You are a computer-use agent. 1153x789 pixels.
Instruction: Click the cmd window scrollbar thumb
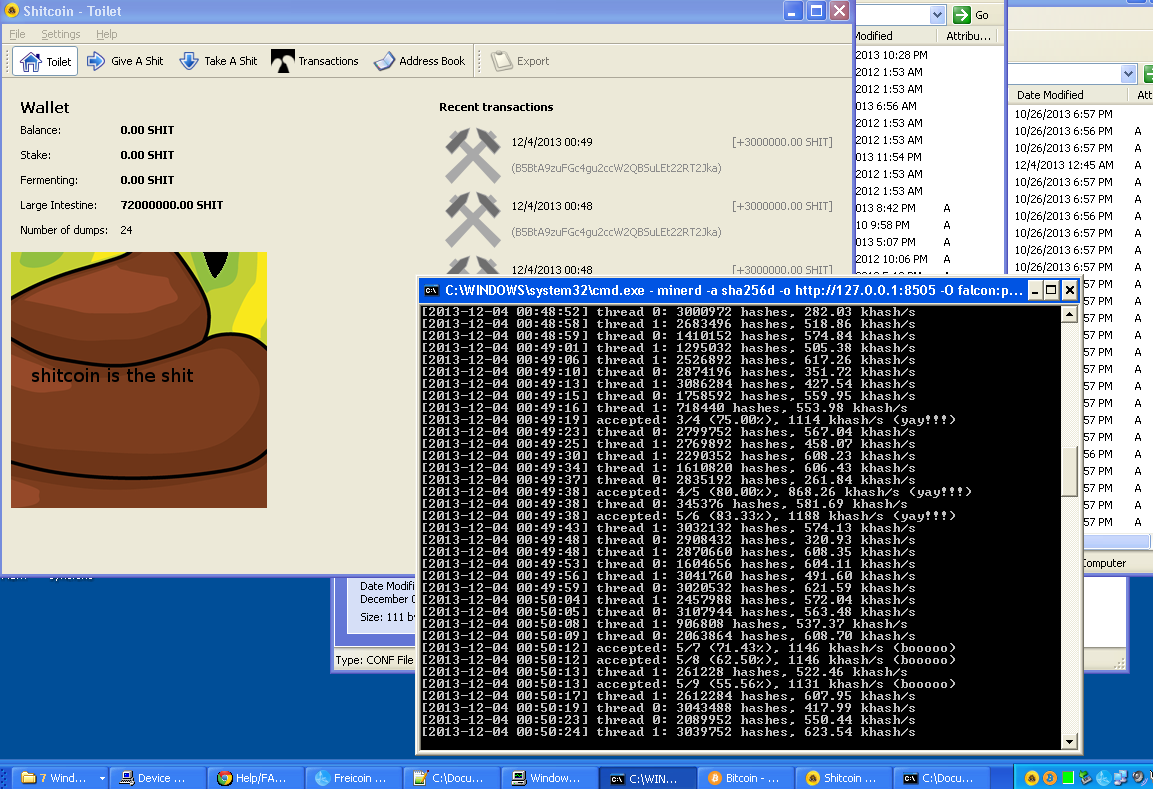pos(1070,471)
